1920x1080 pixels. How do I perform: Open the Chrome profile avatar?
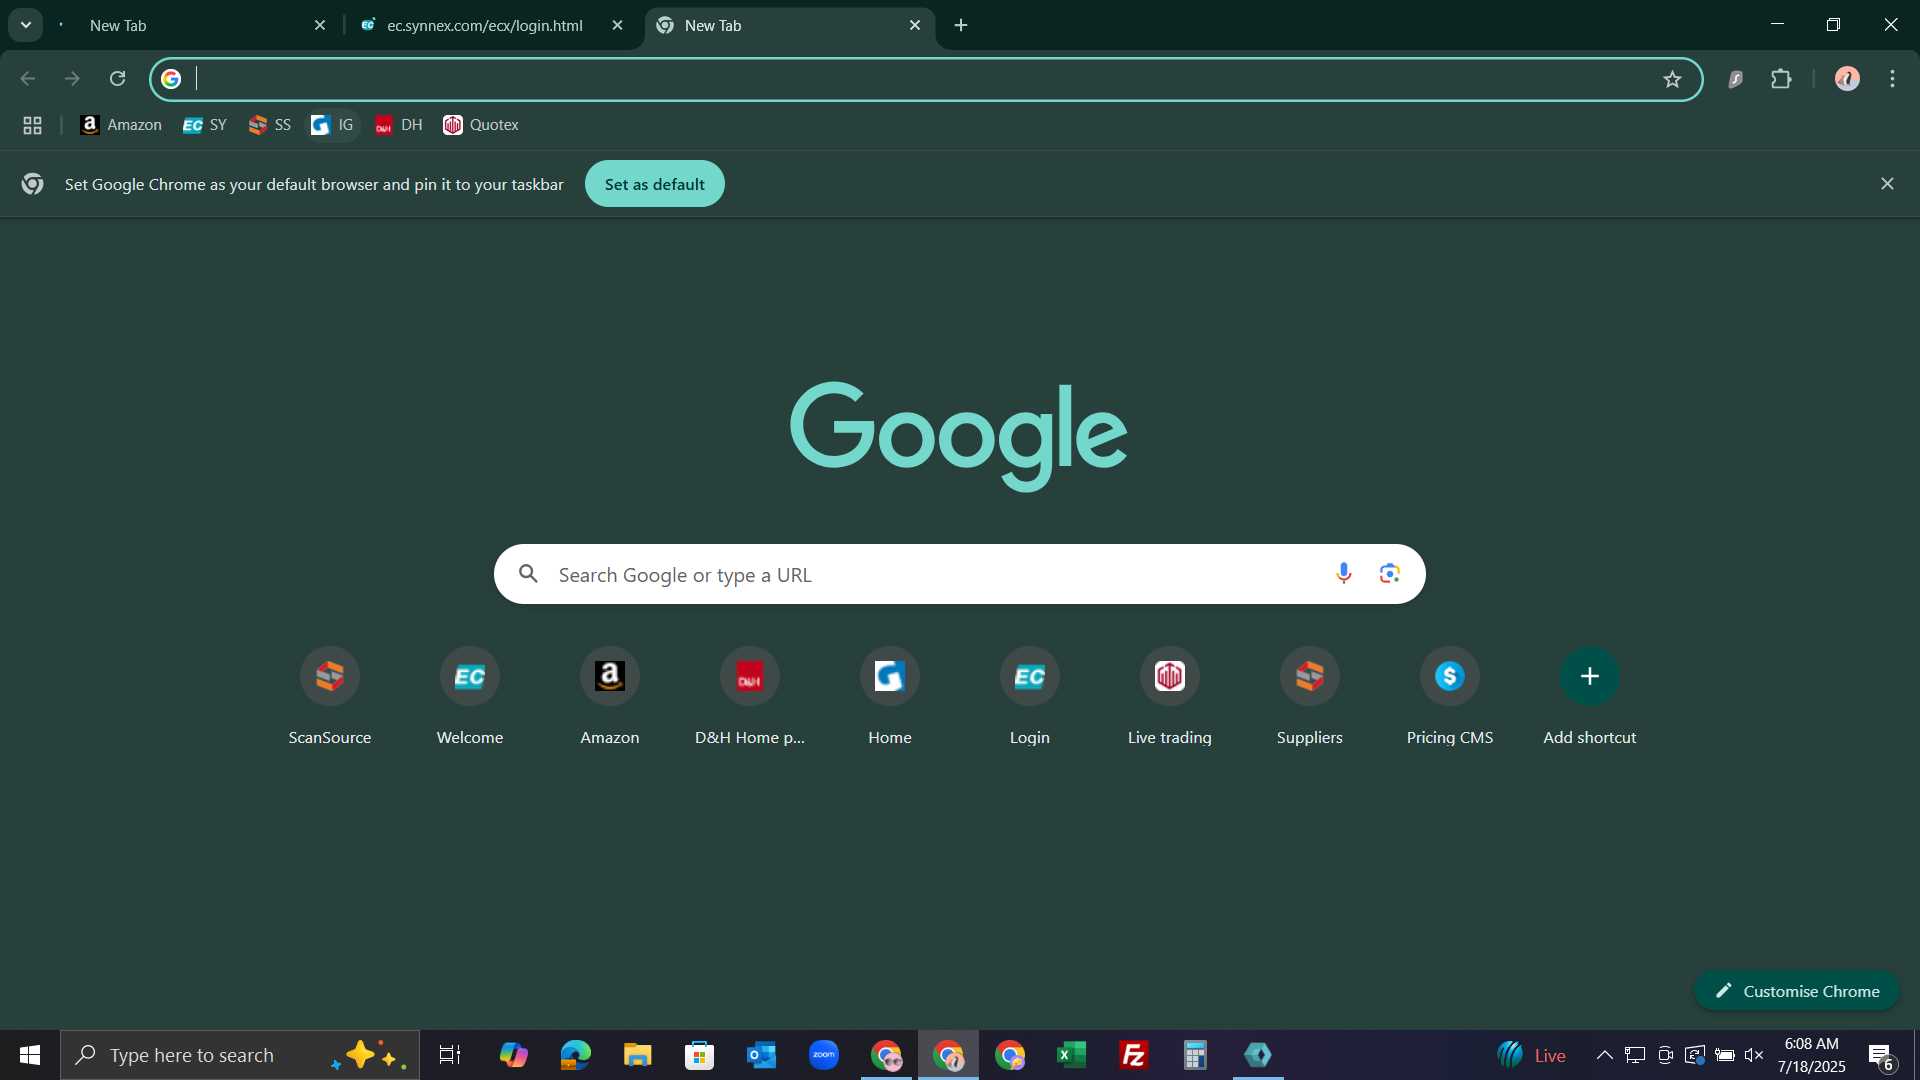pos(1847,79)
